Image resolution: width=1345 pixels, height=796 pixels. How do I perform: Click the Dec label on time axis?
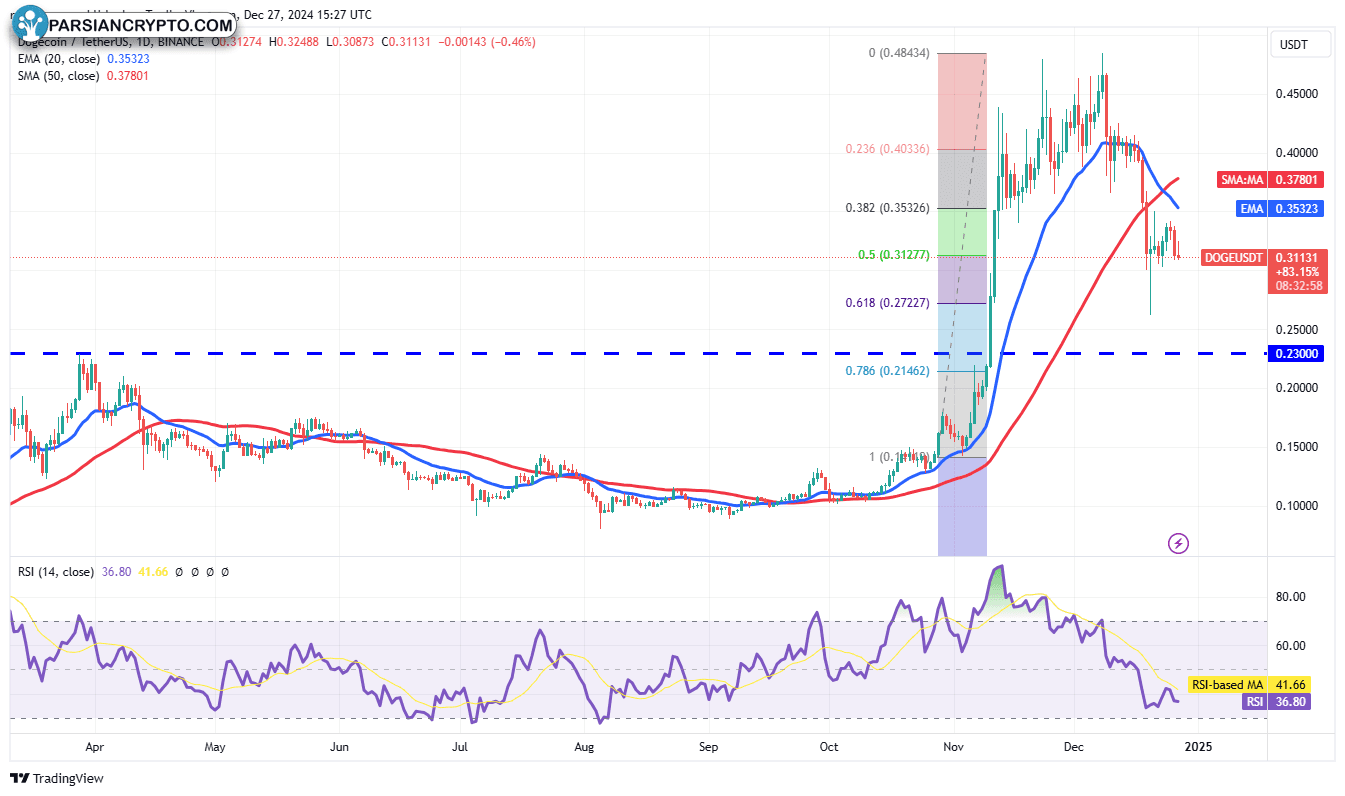[x=1074, y=746]
